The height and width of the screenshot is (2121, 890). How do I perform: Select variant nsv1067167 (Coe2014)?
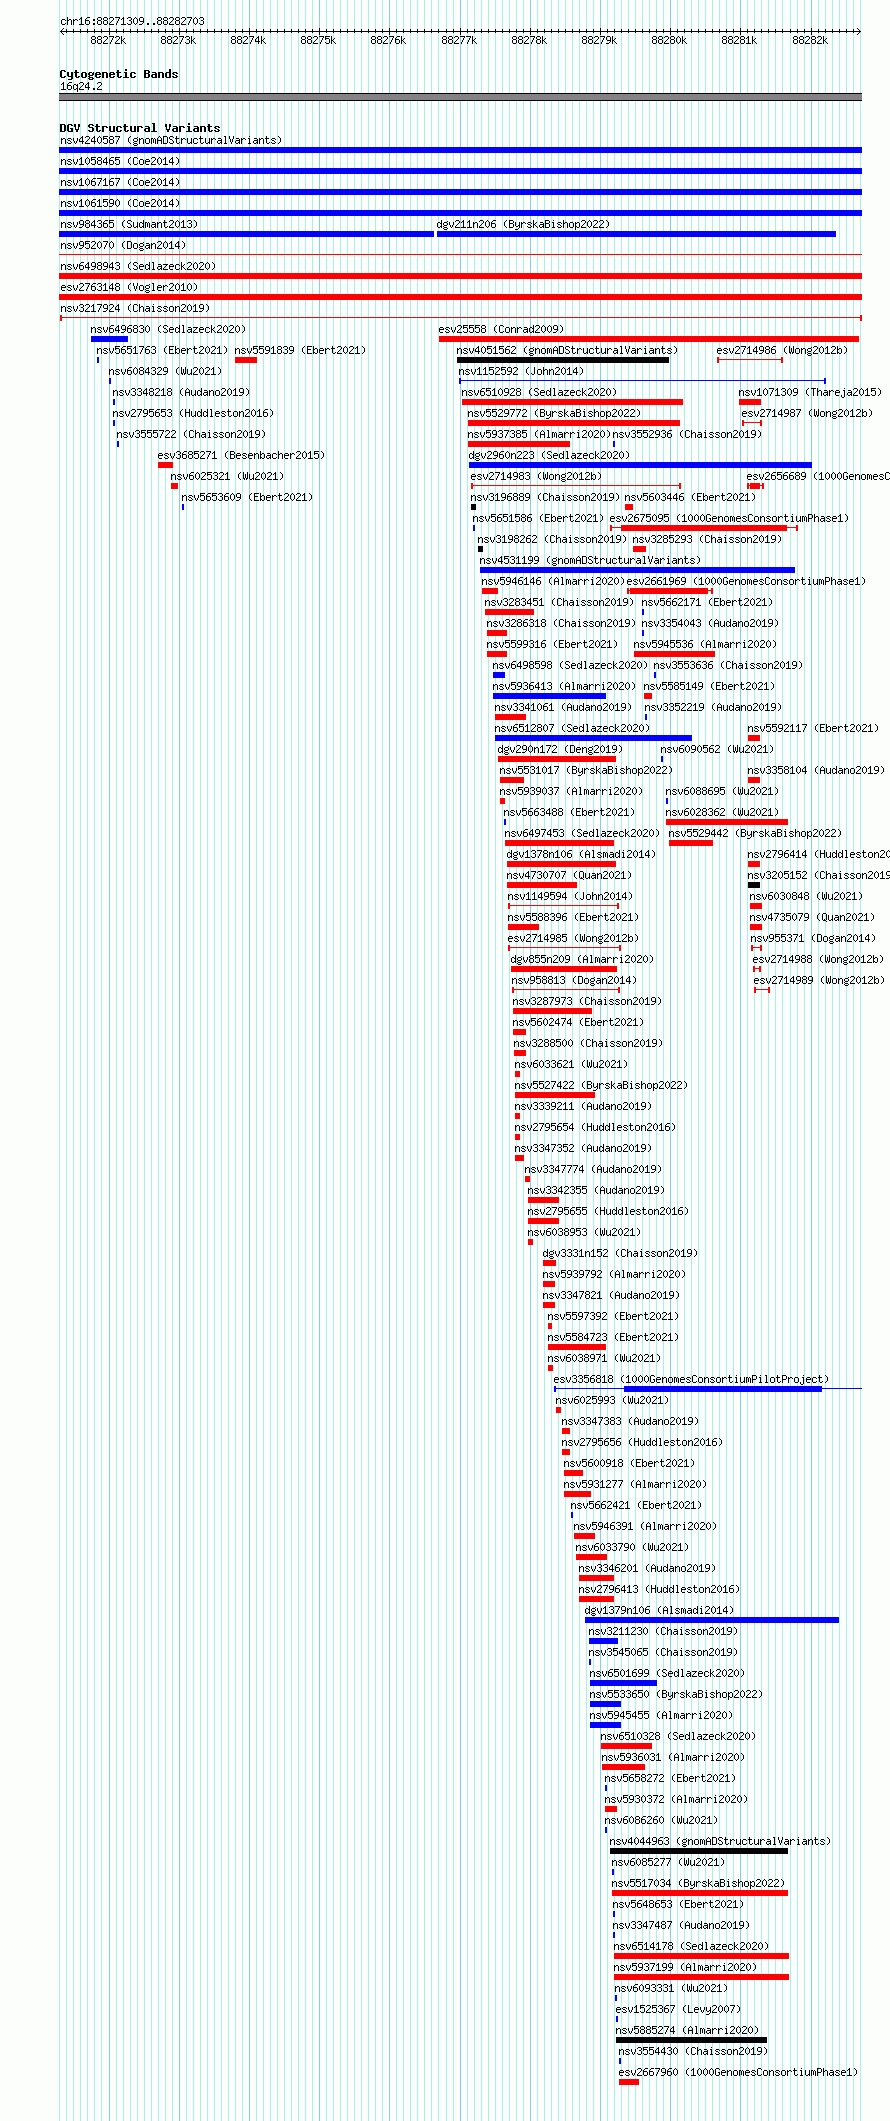tap(120, 182)
